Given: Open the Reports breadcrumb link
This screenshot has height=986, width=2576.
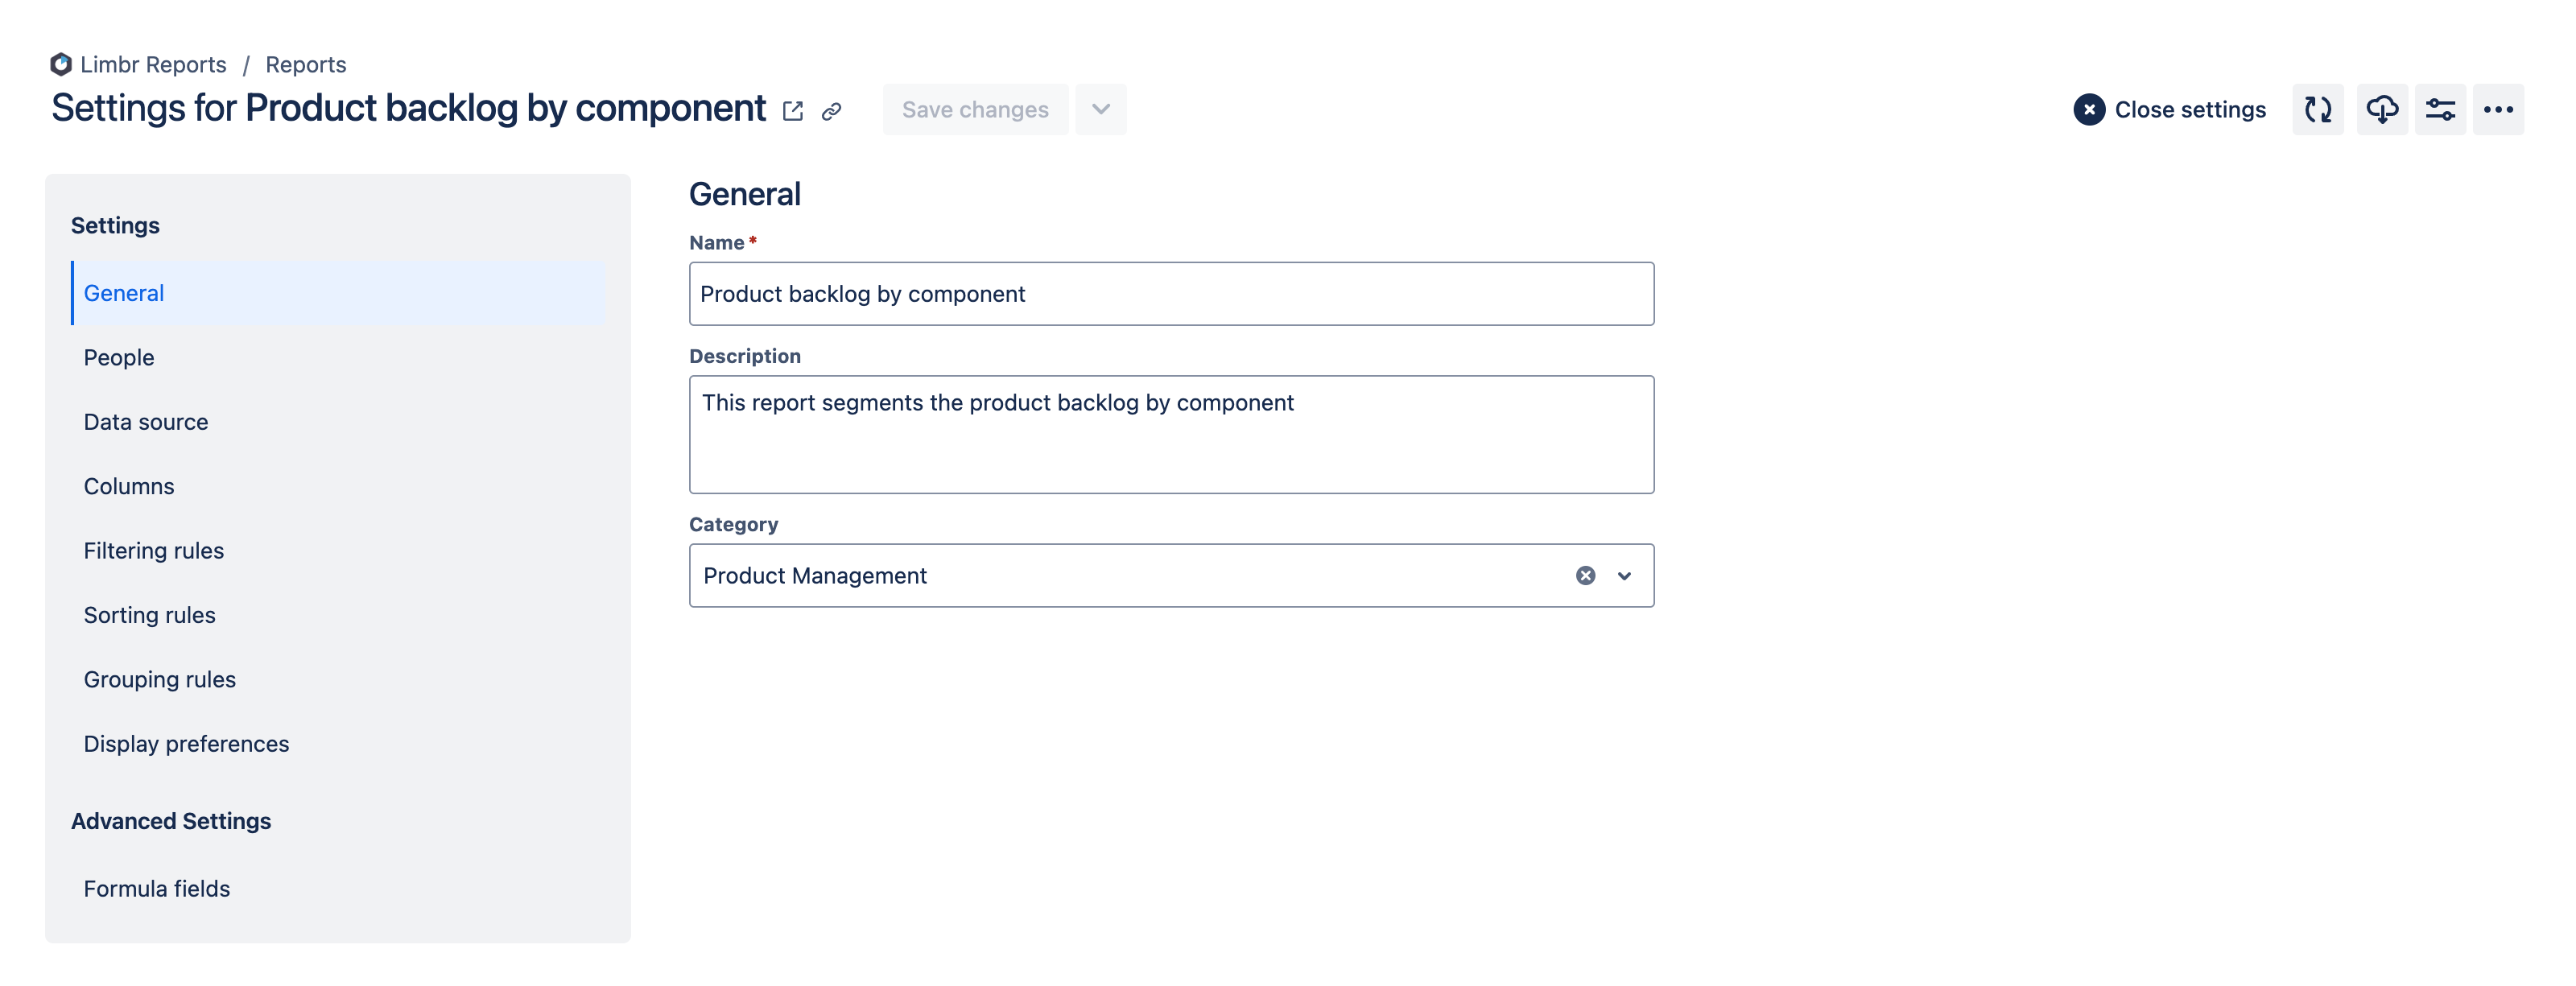Looking at the screenshot, I should (x=306, y=64).
